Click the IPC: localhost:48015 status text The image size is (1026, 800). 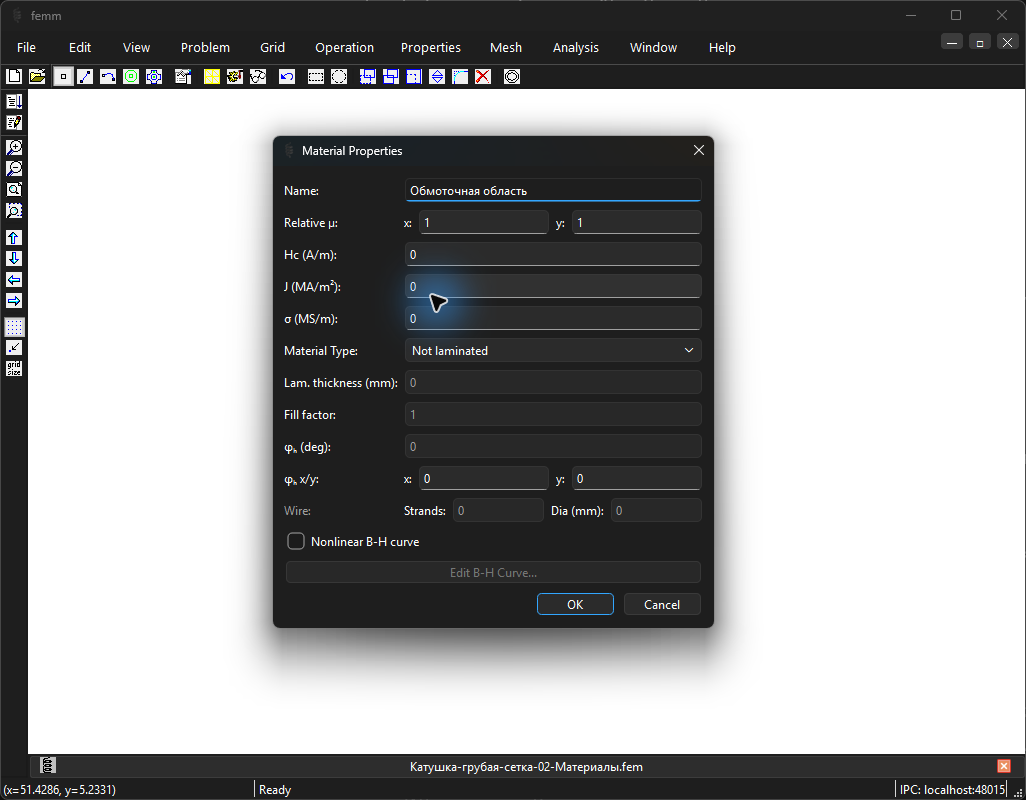pos(952,790)
